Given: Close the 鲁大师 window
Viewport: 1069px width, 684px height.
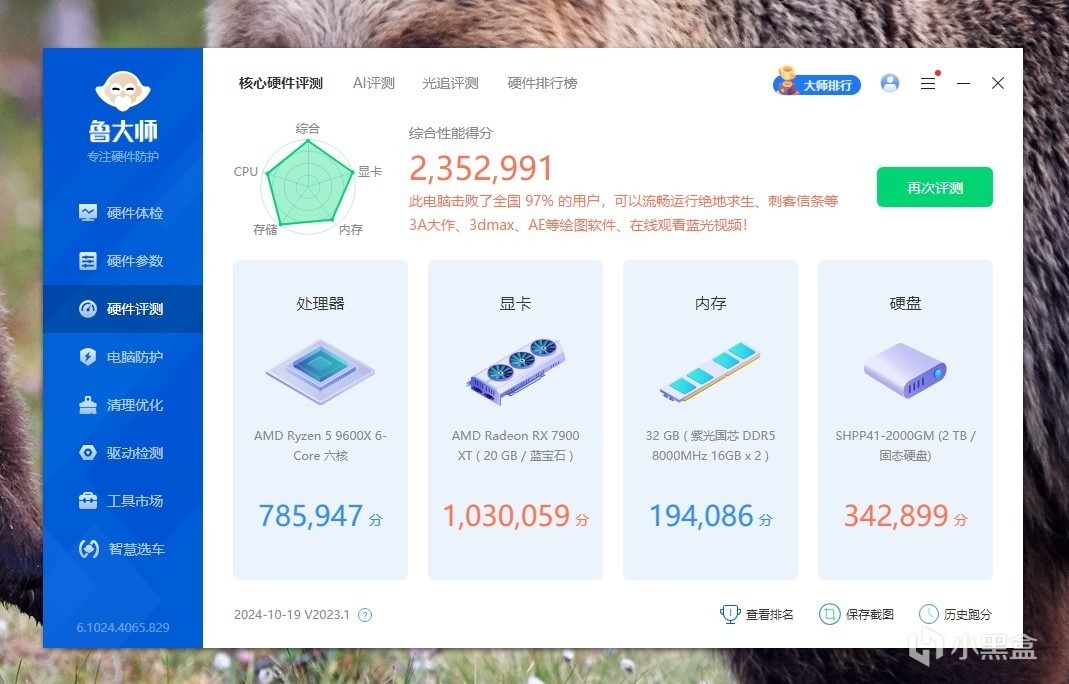Looking at the screenshot, I should (998, 83).
